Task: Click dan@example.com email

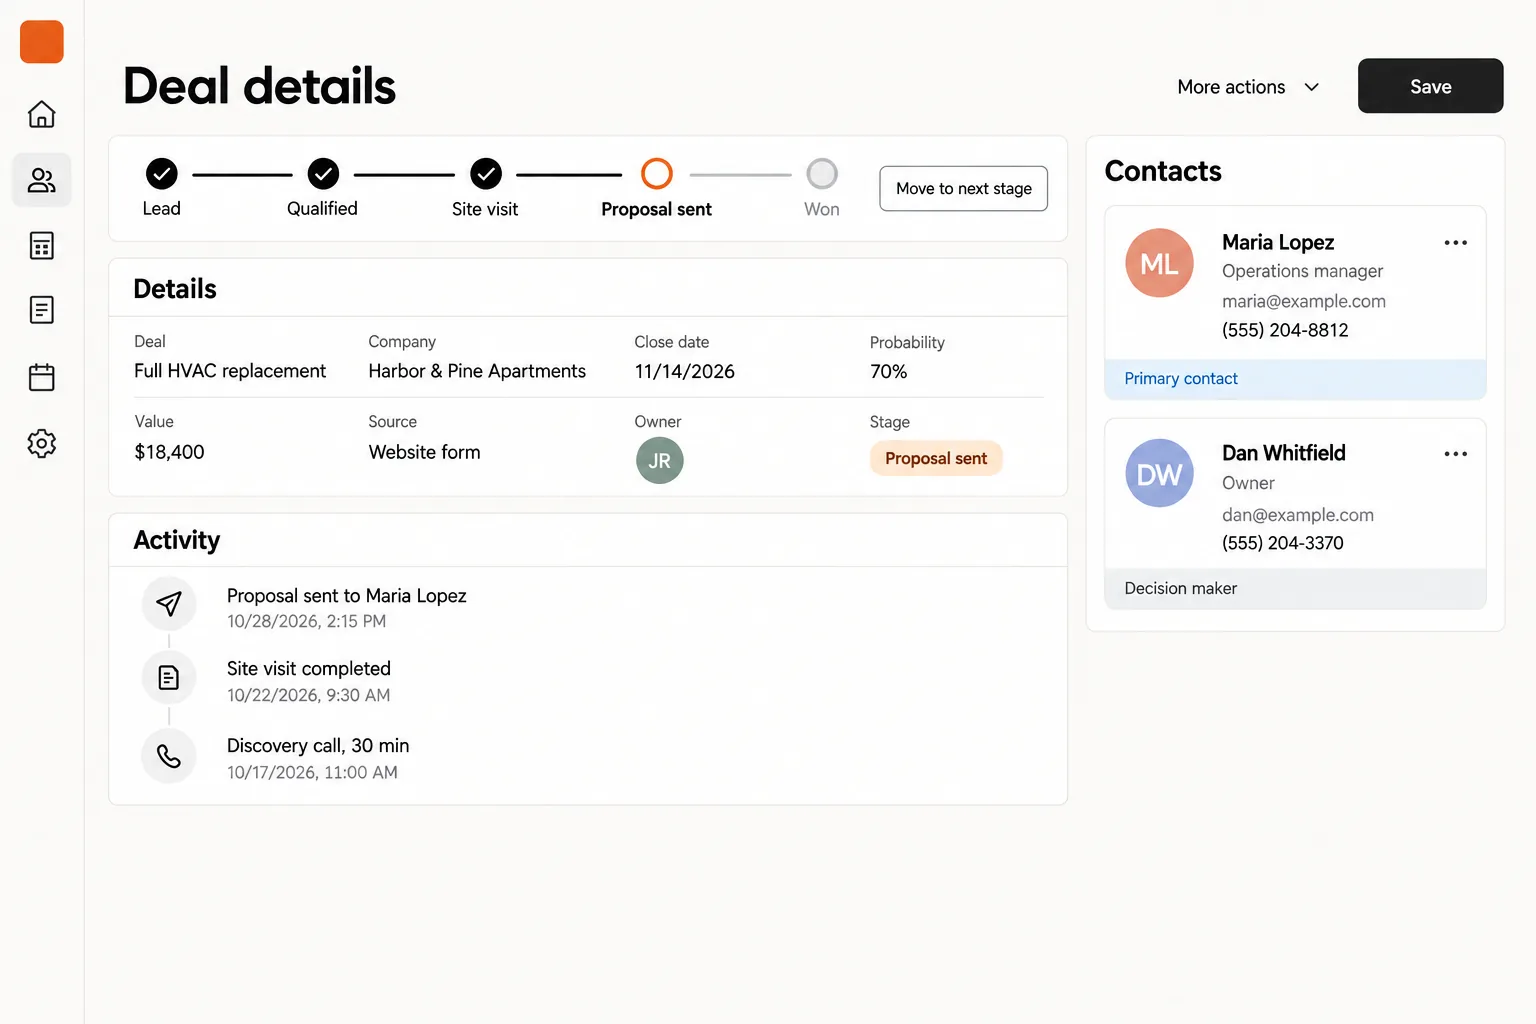Action: [x=1298, y=515]
